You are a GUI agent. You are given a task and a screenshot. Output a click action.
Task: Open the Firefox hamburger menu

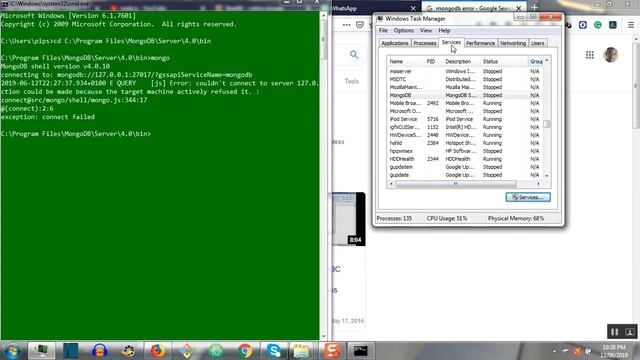click(x=631, y=25)
